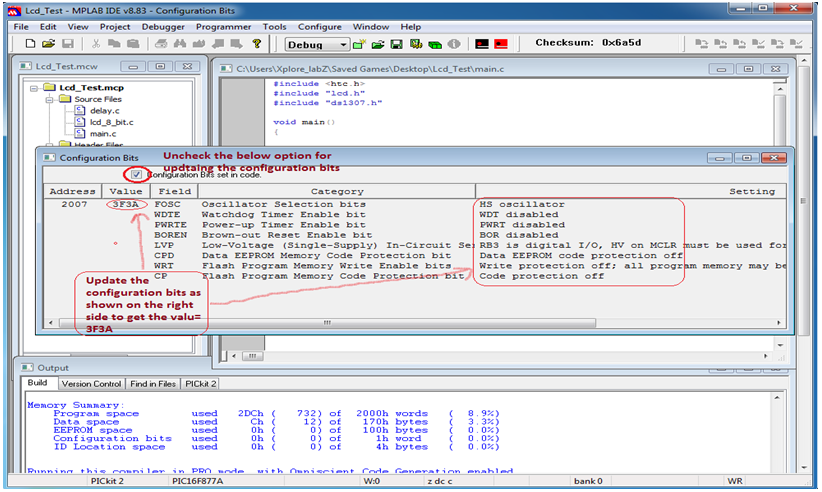Click the Build Options toolbar icon
822x492 pixels.
point(416,45)
